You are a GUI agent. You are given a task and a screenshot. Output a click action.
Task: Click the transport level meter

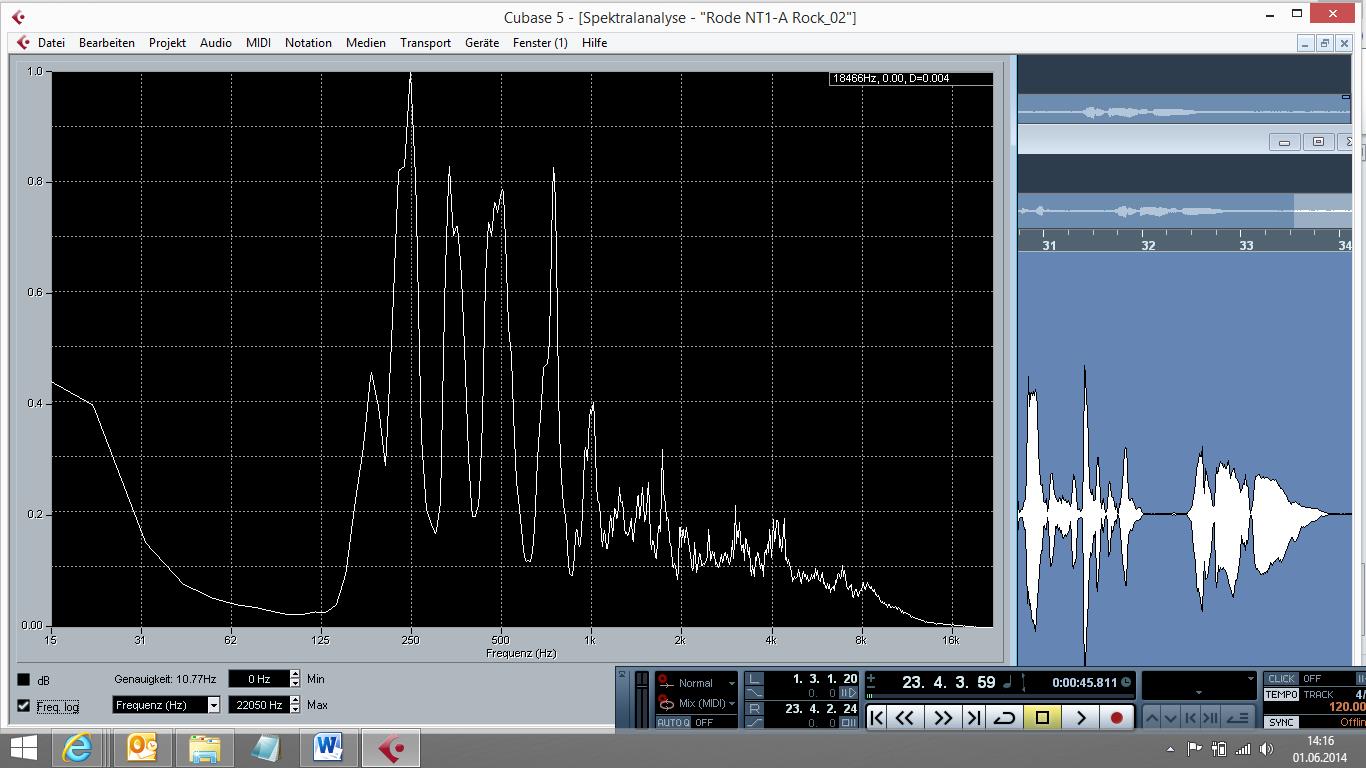[642, 700]
